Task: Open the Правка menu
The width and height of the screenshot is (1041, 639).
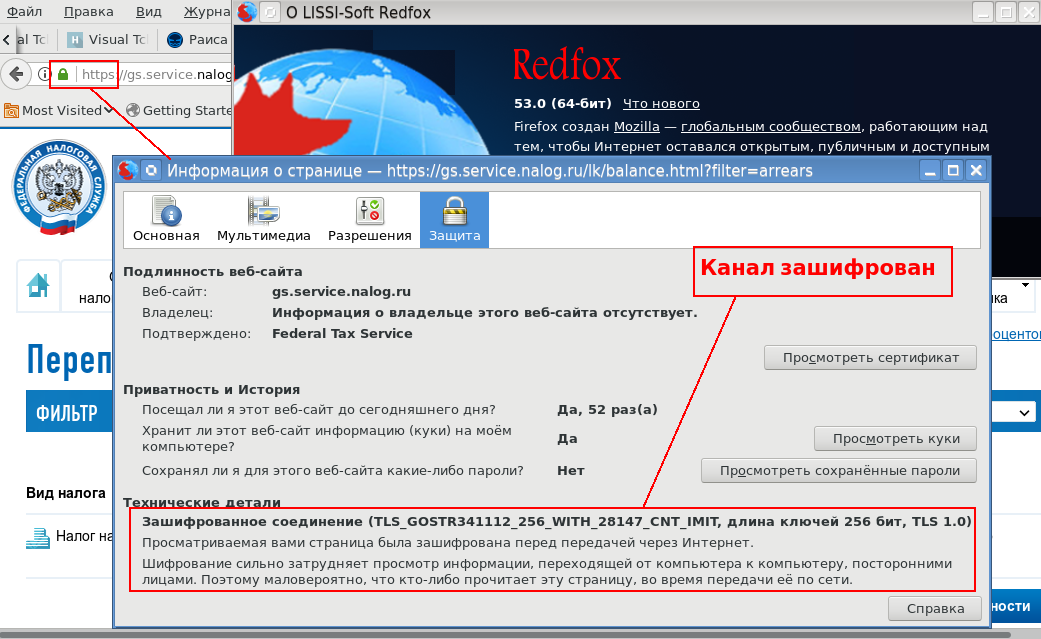Action: click(88, 12)
